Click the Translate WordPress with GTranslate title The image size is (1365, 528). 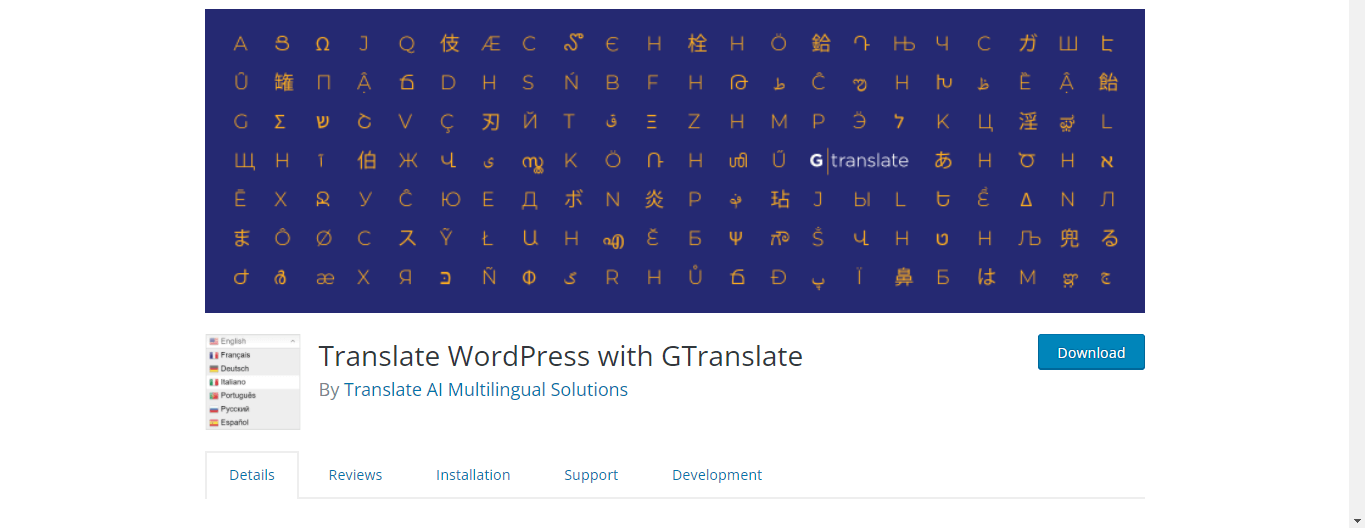(560, 356)
